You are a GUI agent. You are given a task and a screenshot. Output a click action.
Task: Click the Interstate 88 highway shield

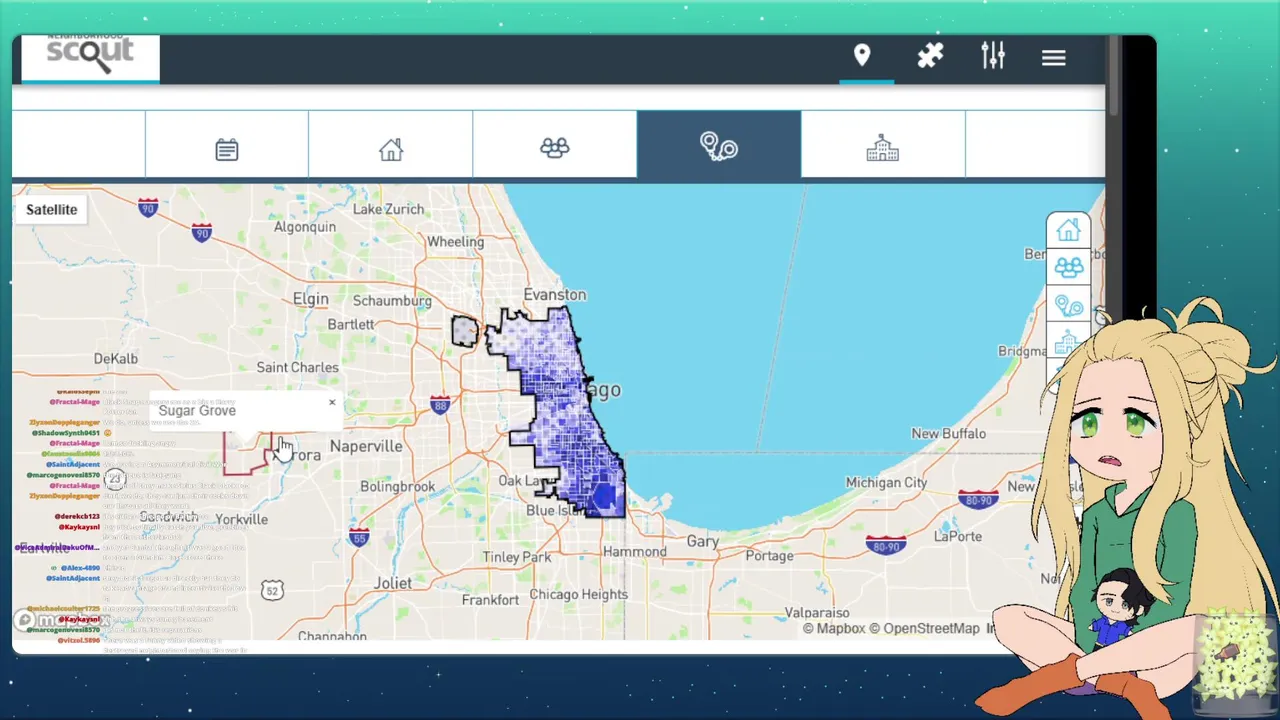point(440,405)
